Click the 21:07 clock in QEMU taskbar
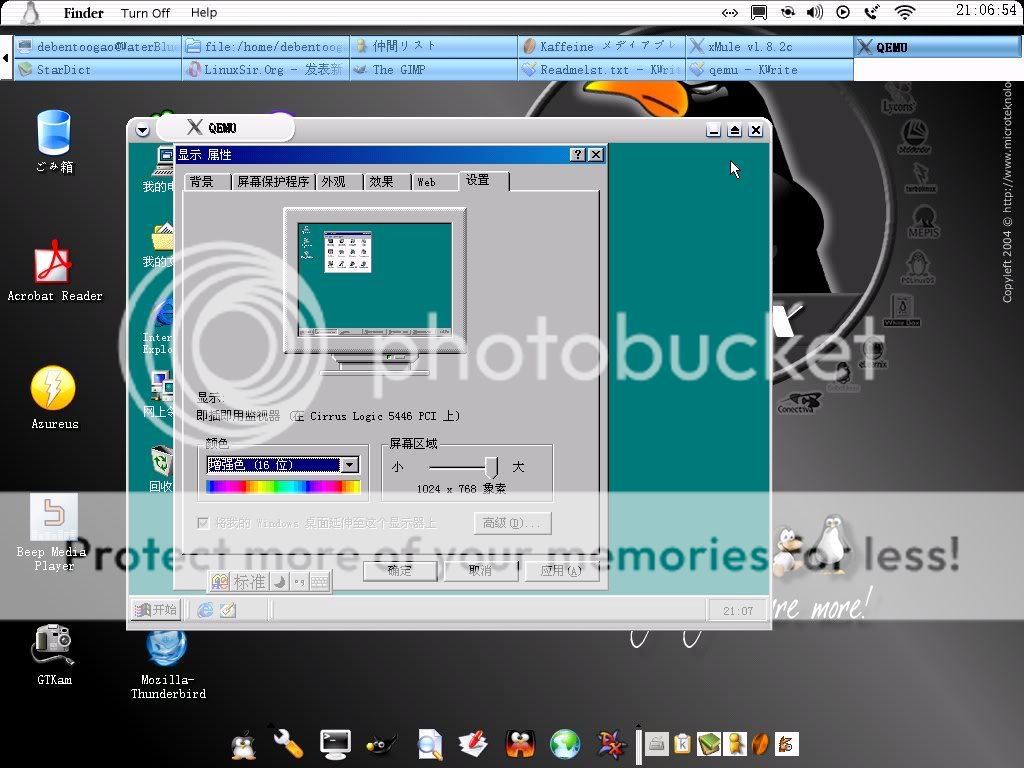The image size is (1024, 768). [x=738, y=611]
